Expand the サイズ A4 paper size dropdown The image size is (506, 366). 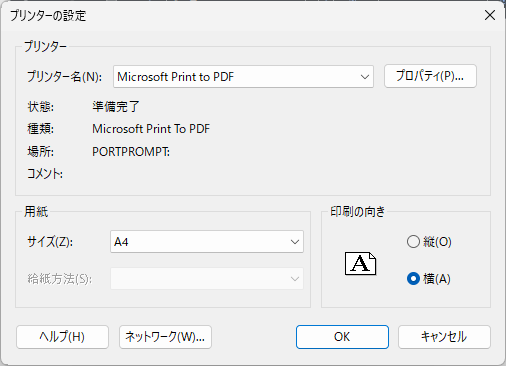(x=207, y=242)
